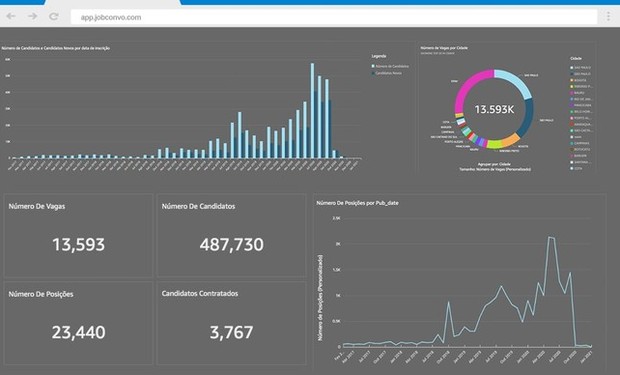This screenshot has height=375, width=620.
Task: Toggle the Número de Candidatos legend entry
Action: coord(390,66)
